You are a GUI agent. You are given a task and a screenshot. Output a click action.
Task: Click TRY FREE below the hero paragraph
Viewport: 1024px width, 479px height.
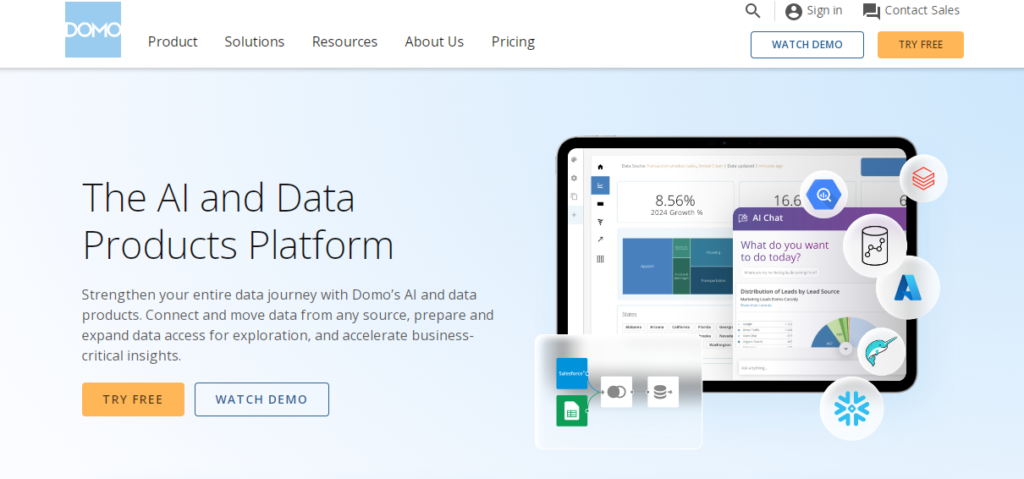pos(133,399)
